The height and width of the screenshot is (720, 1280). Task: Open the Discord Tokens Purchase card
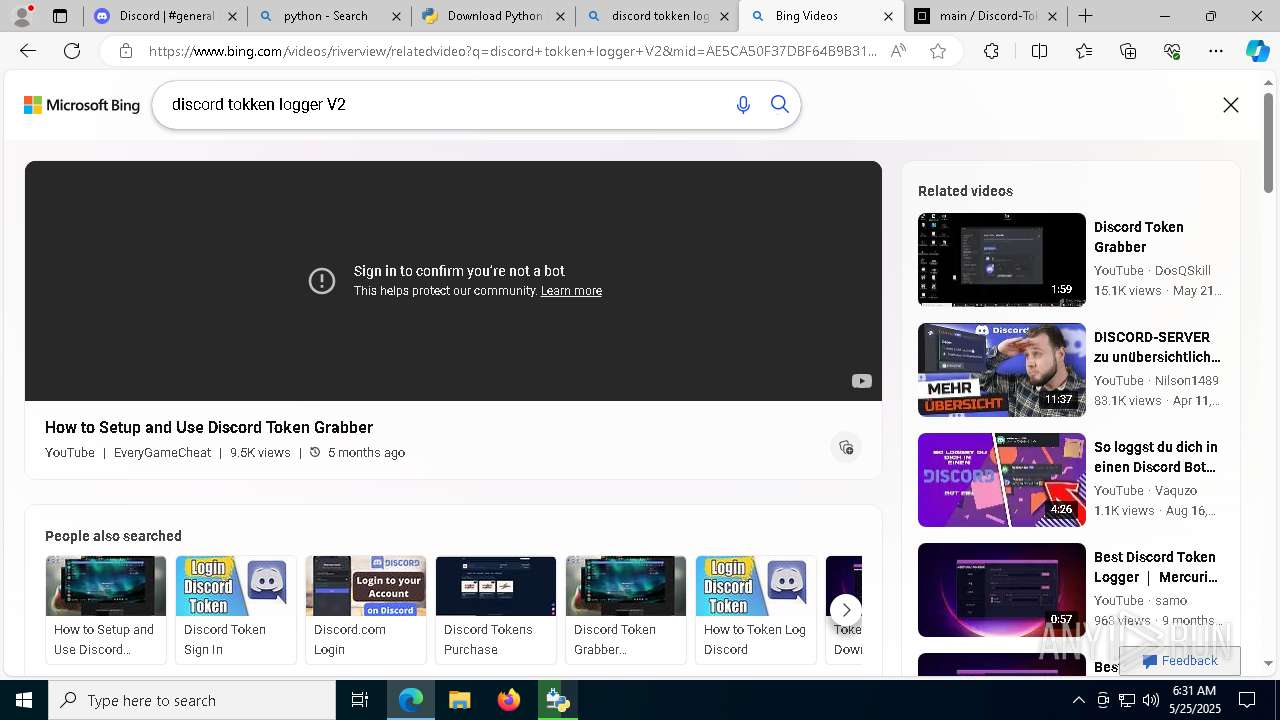496,610
